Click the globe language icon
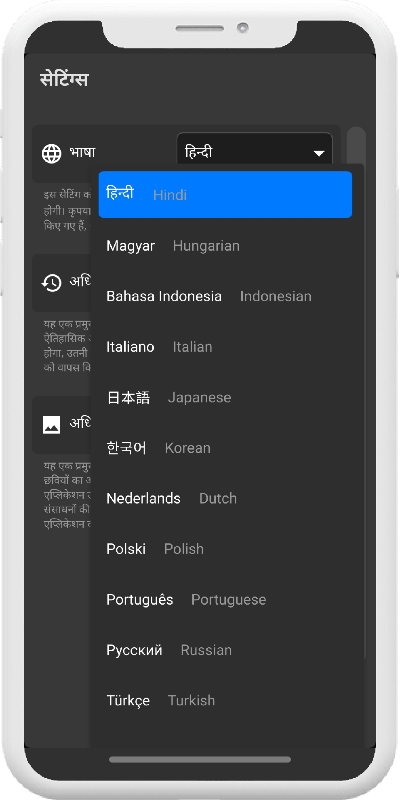Viewport: 400px width, 800px height. coord(52,154)
